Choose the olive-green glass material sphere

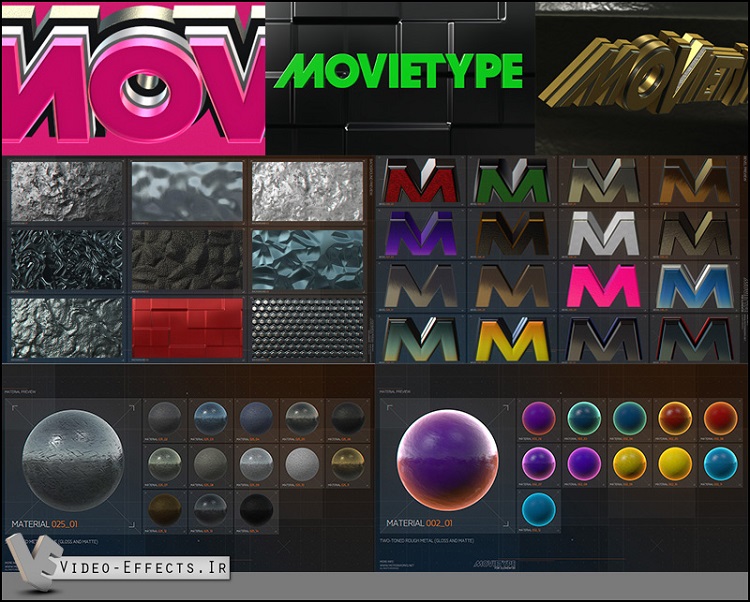point(165,464)
